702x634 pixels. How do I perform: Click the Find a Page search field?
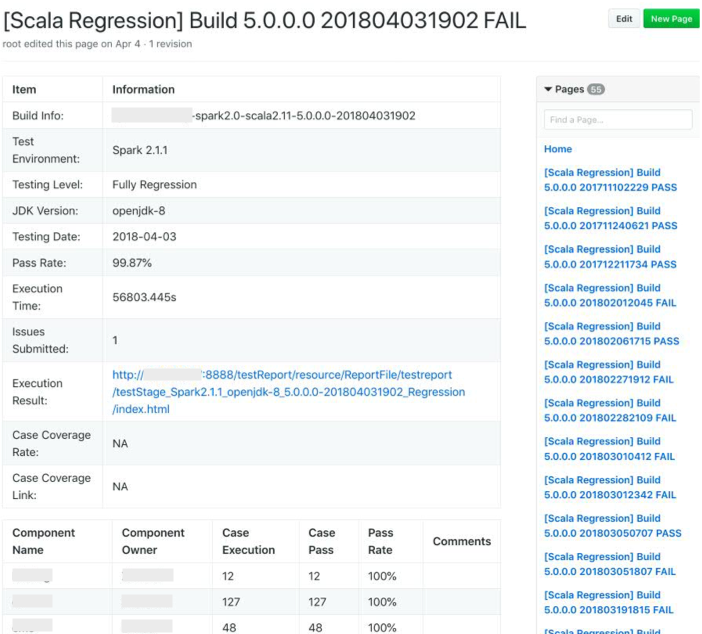point(618,120)
